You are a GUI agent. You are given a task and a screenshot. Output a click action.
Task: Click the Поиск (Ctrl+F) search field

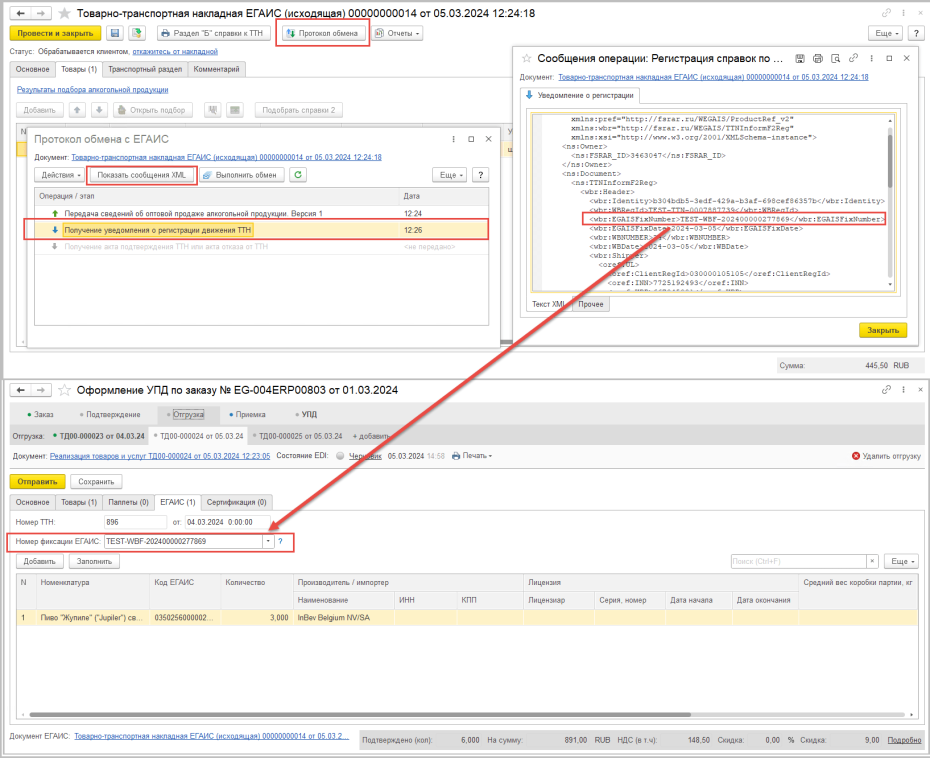click(799, 561)
